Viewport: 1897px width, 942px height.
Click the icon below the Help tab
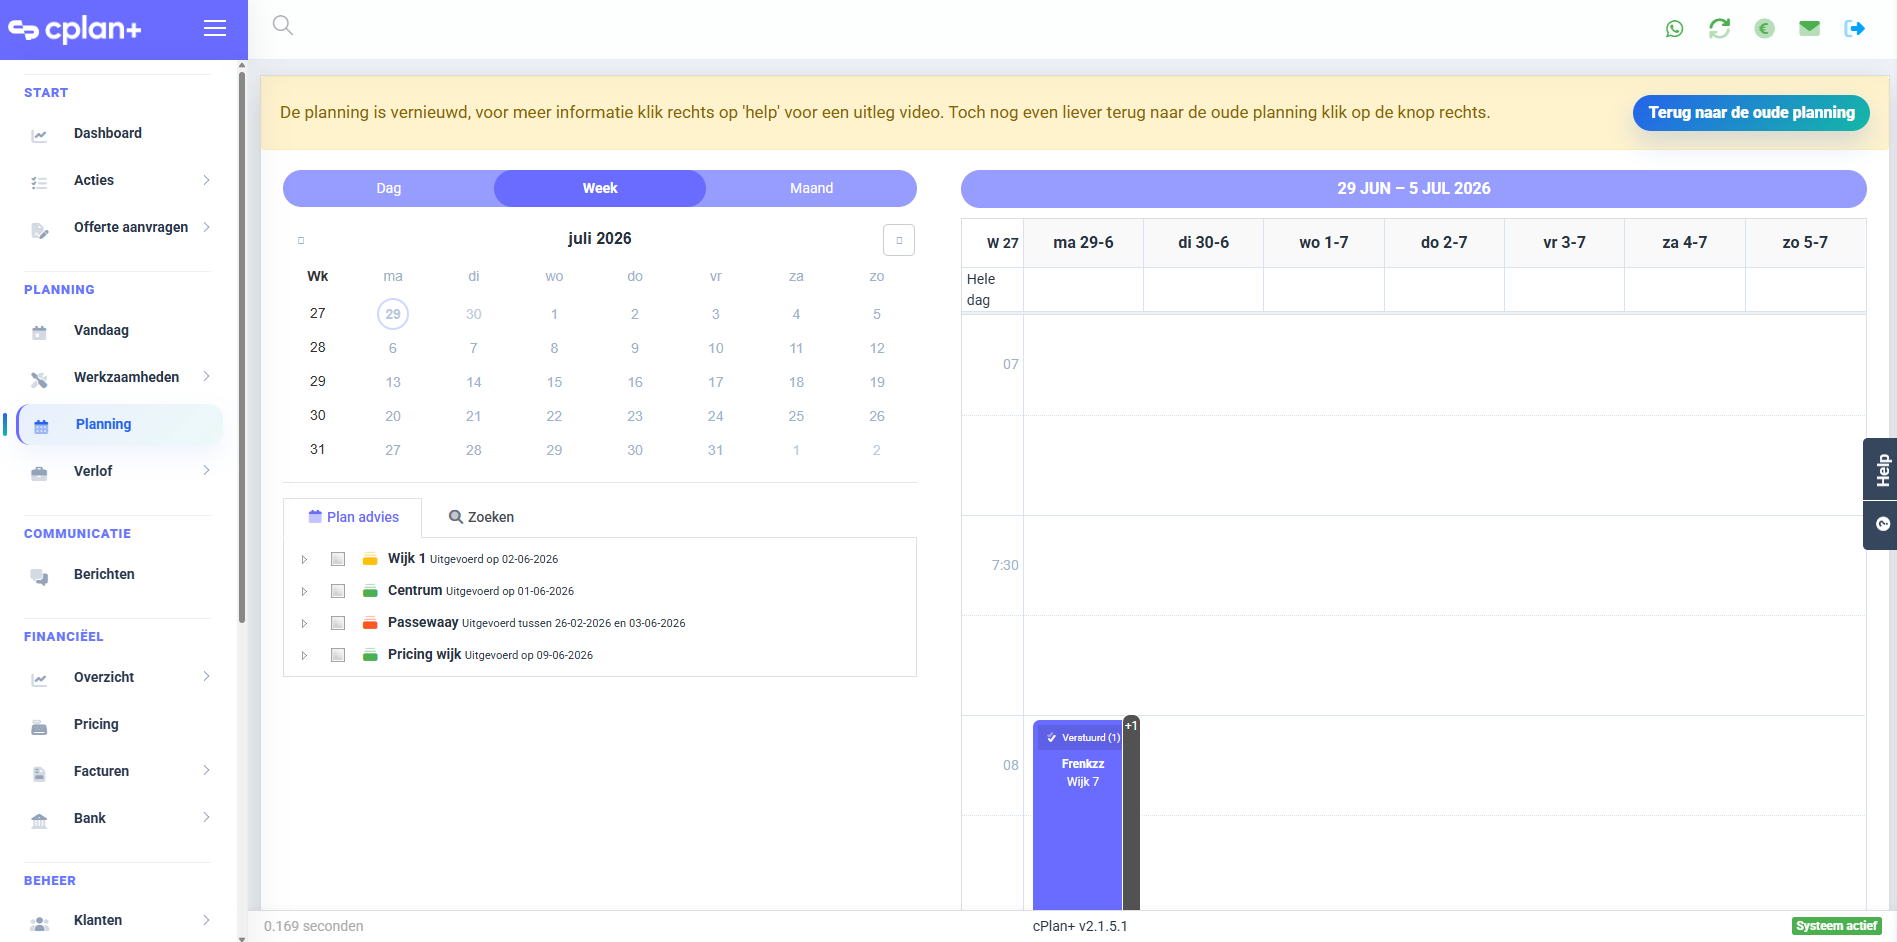point(1882,524)
